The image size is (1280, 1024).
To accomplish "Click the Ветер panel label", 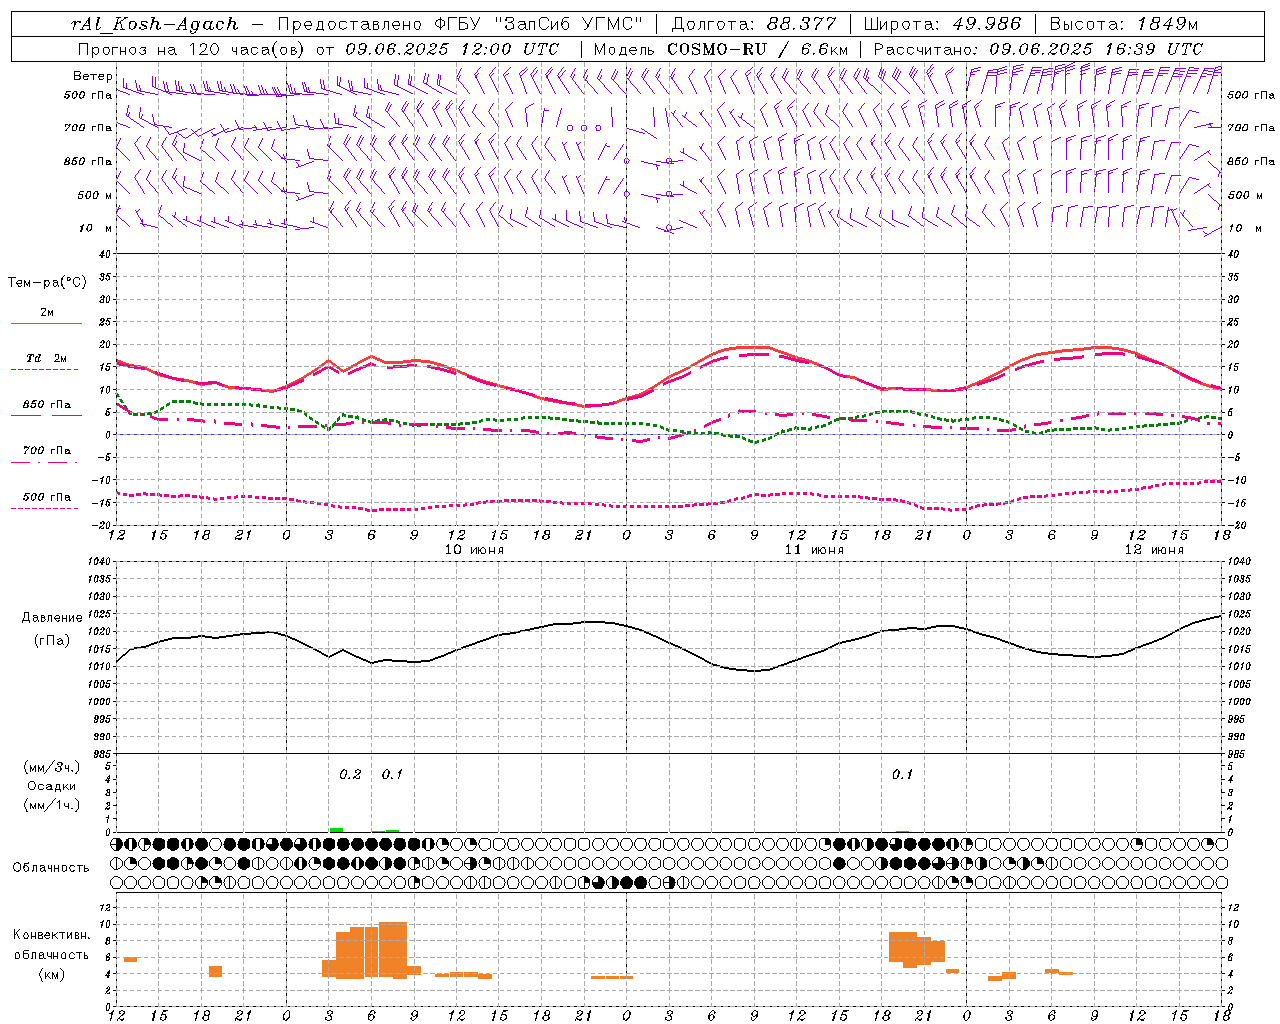I will pyautogui.click(x=92, y=76).
